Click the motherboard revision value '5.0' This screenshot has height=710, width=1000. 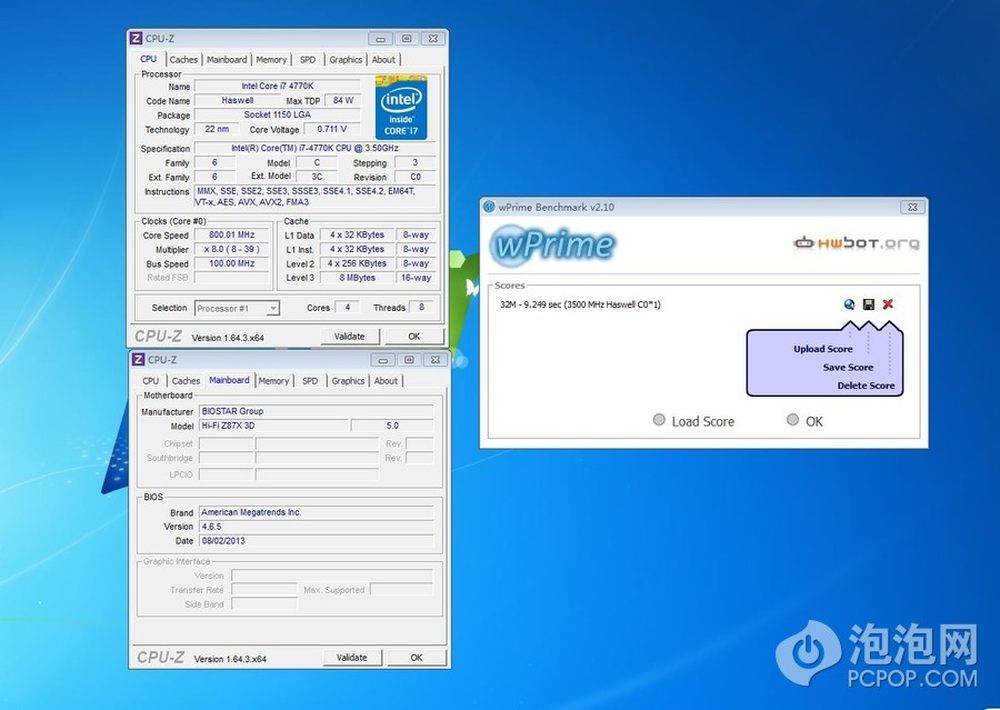point(392,425)
